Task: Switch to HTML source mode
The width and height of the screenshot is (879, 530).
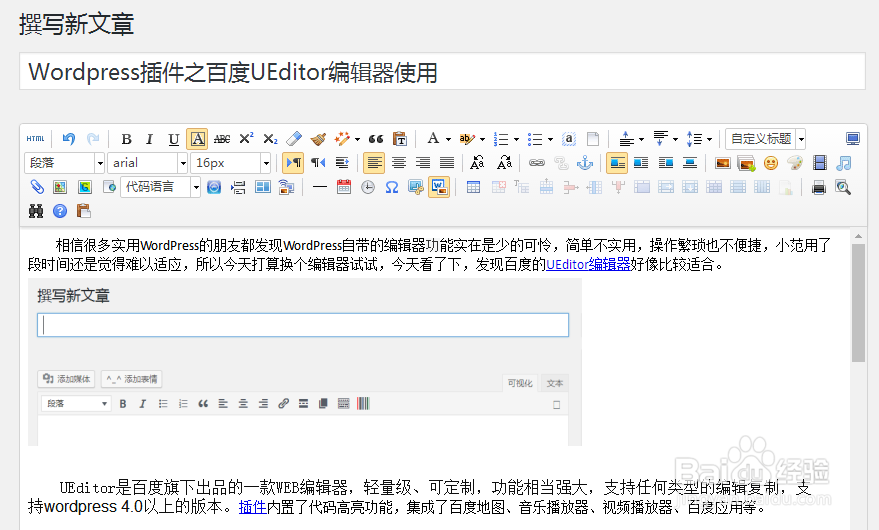Action: tap(35, 139)
